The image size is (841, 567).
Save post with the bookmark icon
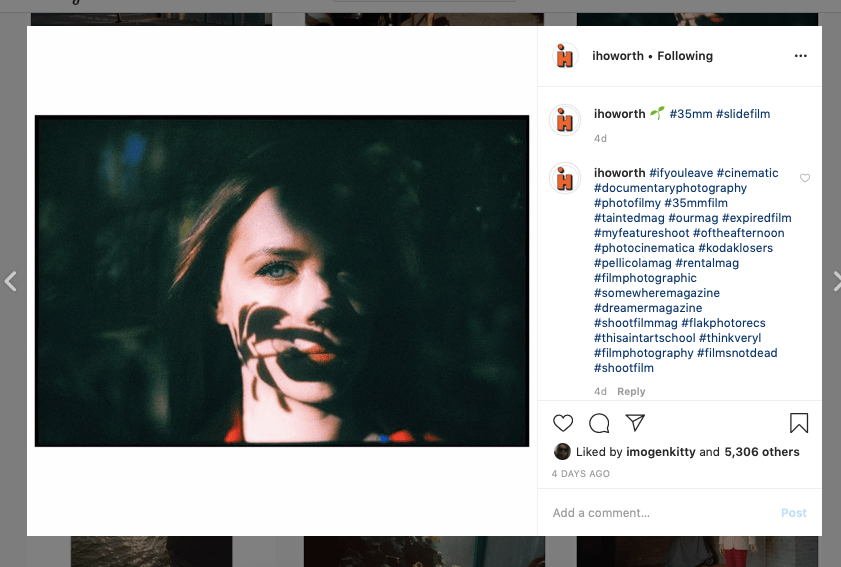[x=799, y=423]
